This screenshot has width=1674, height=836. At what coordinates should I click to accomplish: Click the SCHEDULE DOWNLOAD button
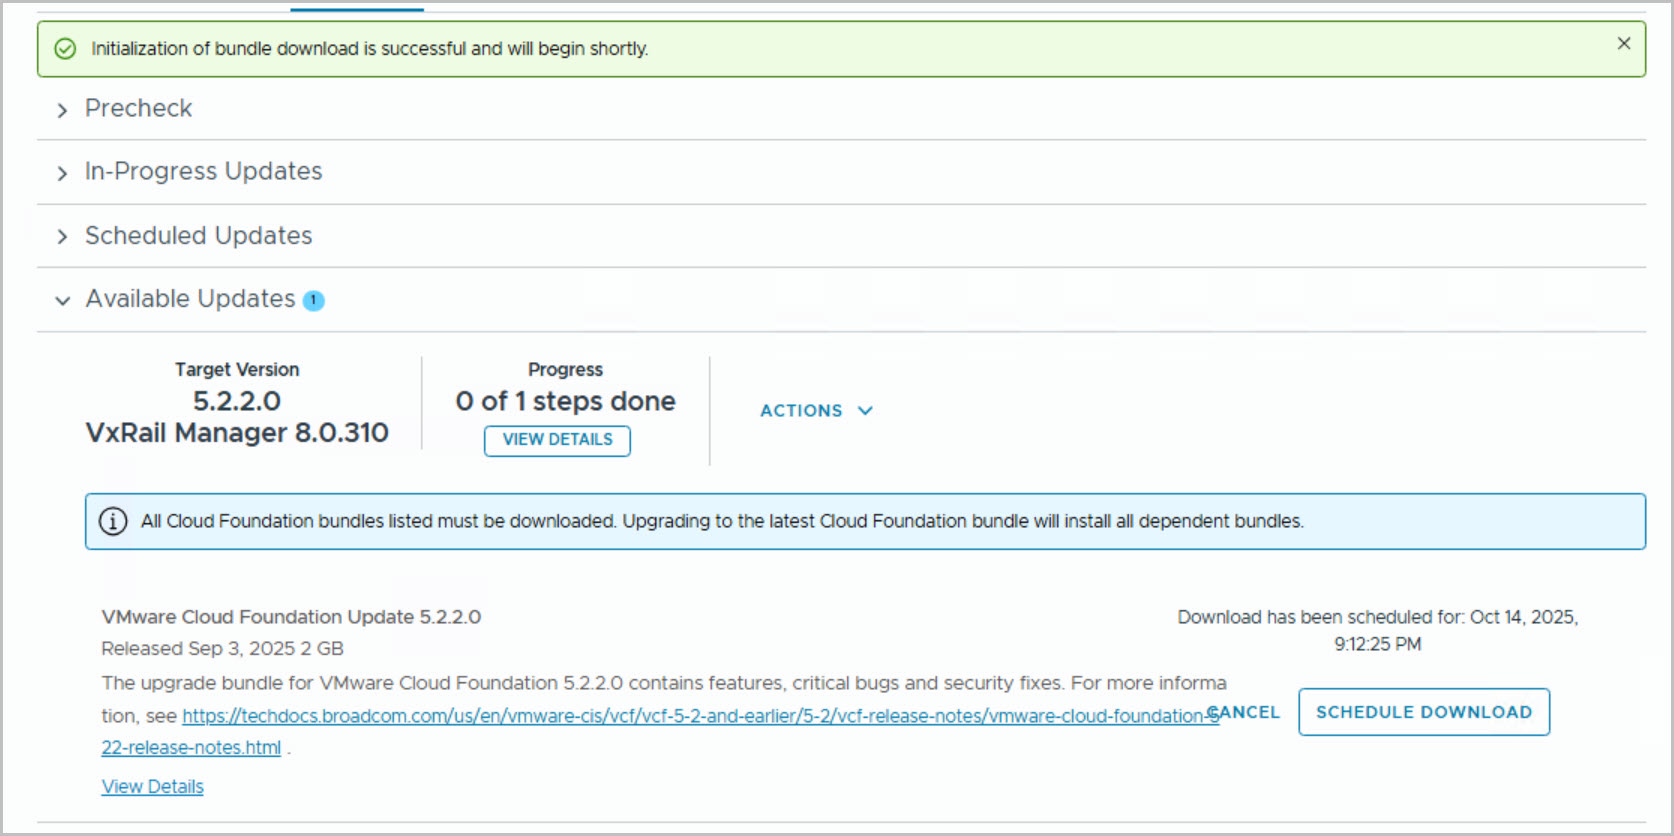pyautogui.click(x=1423, y=712)
